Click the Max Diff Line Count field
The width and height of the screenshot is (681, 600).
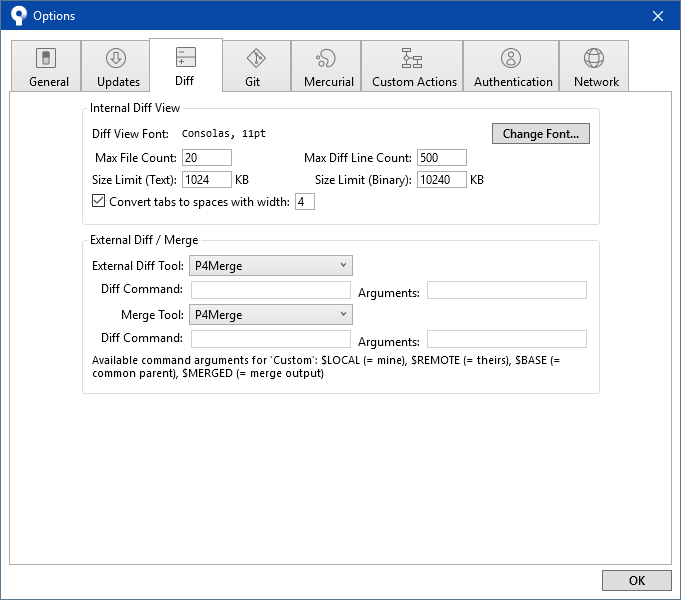[442, 158]
